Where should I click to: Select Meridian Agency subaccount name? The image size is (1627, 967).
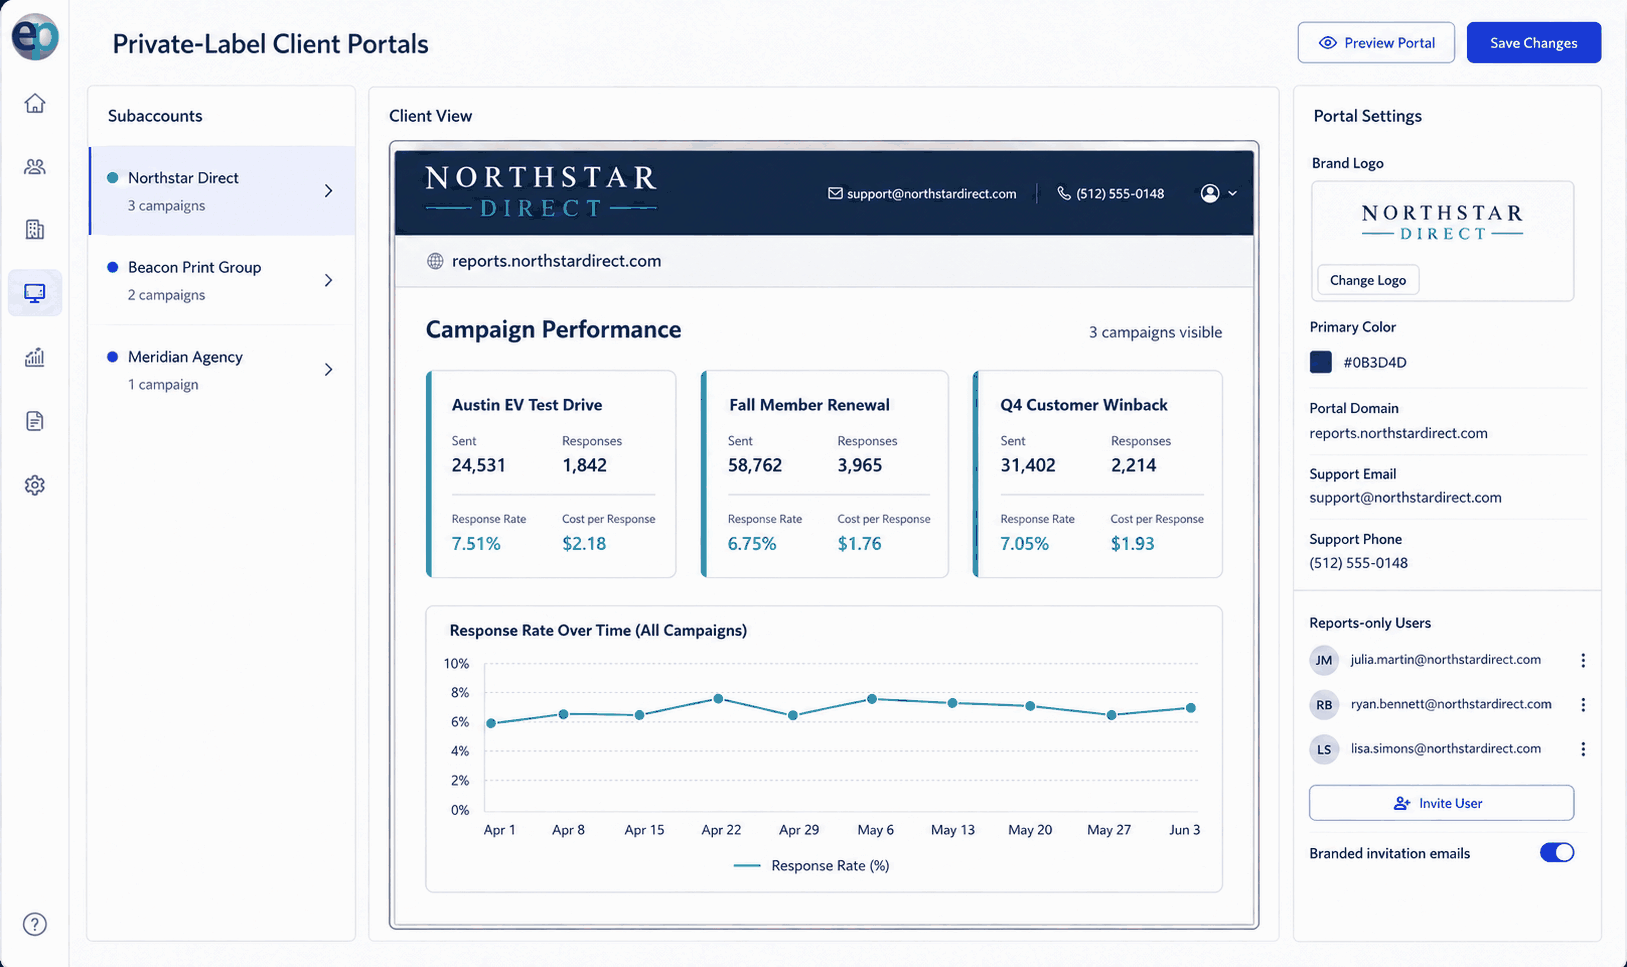click(185, 357)
